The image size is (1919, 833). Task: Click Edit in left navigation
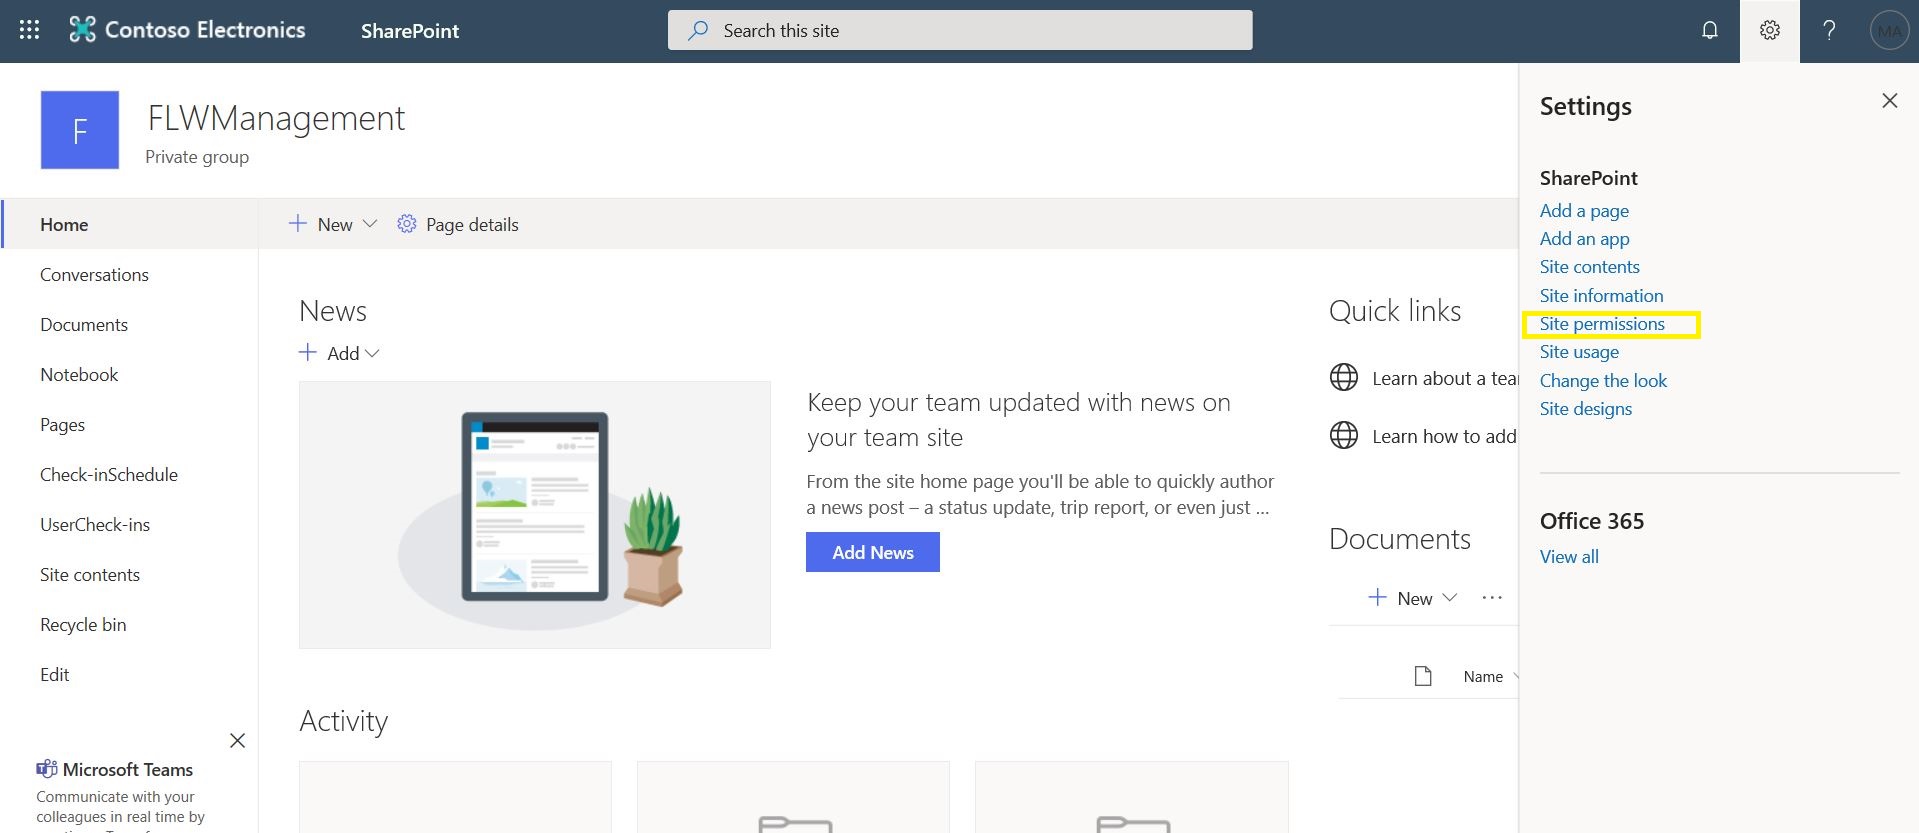[55, 674]
